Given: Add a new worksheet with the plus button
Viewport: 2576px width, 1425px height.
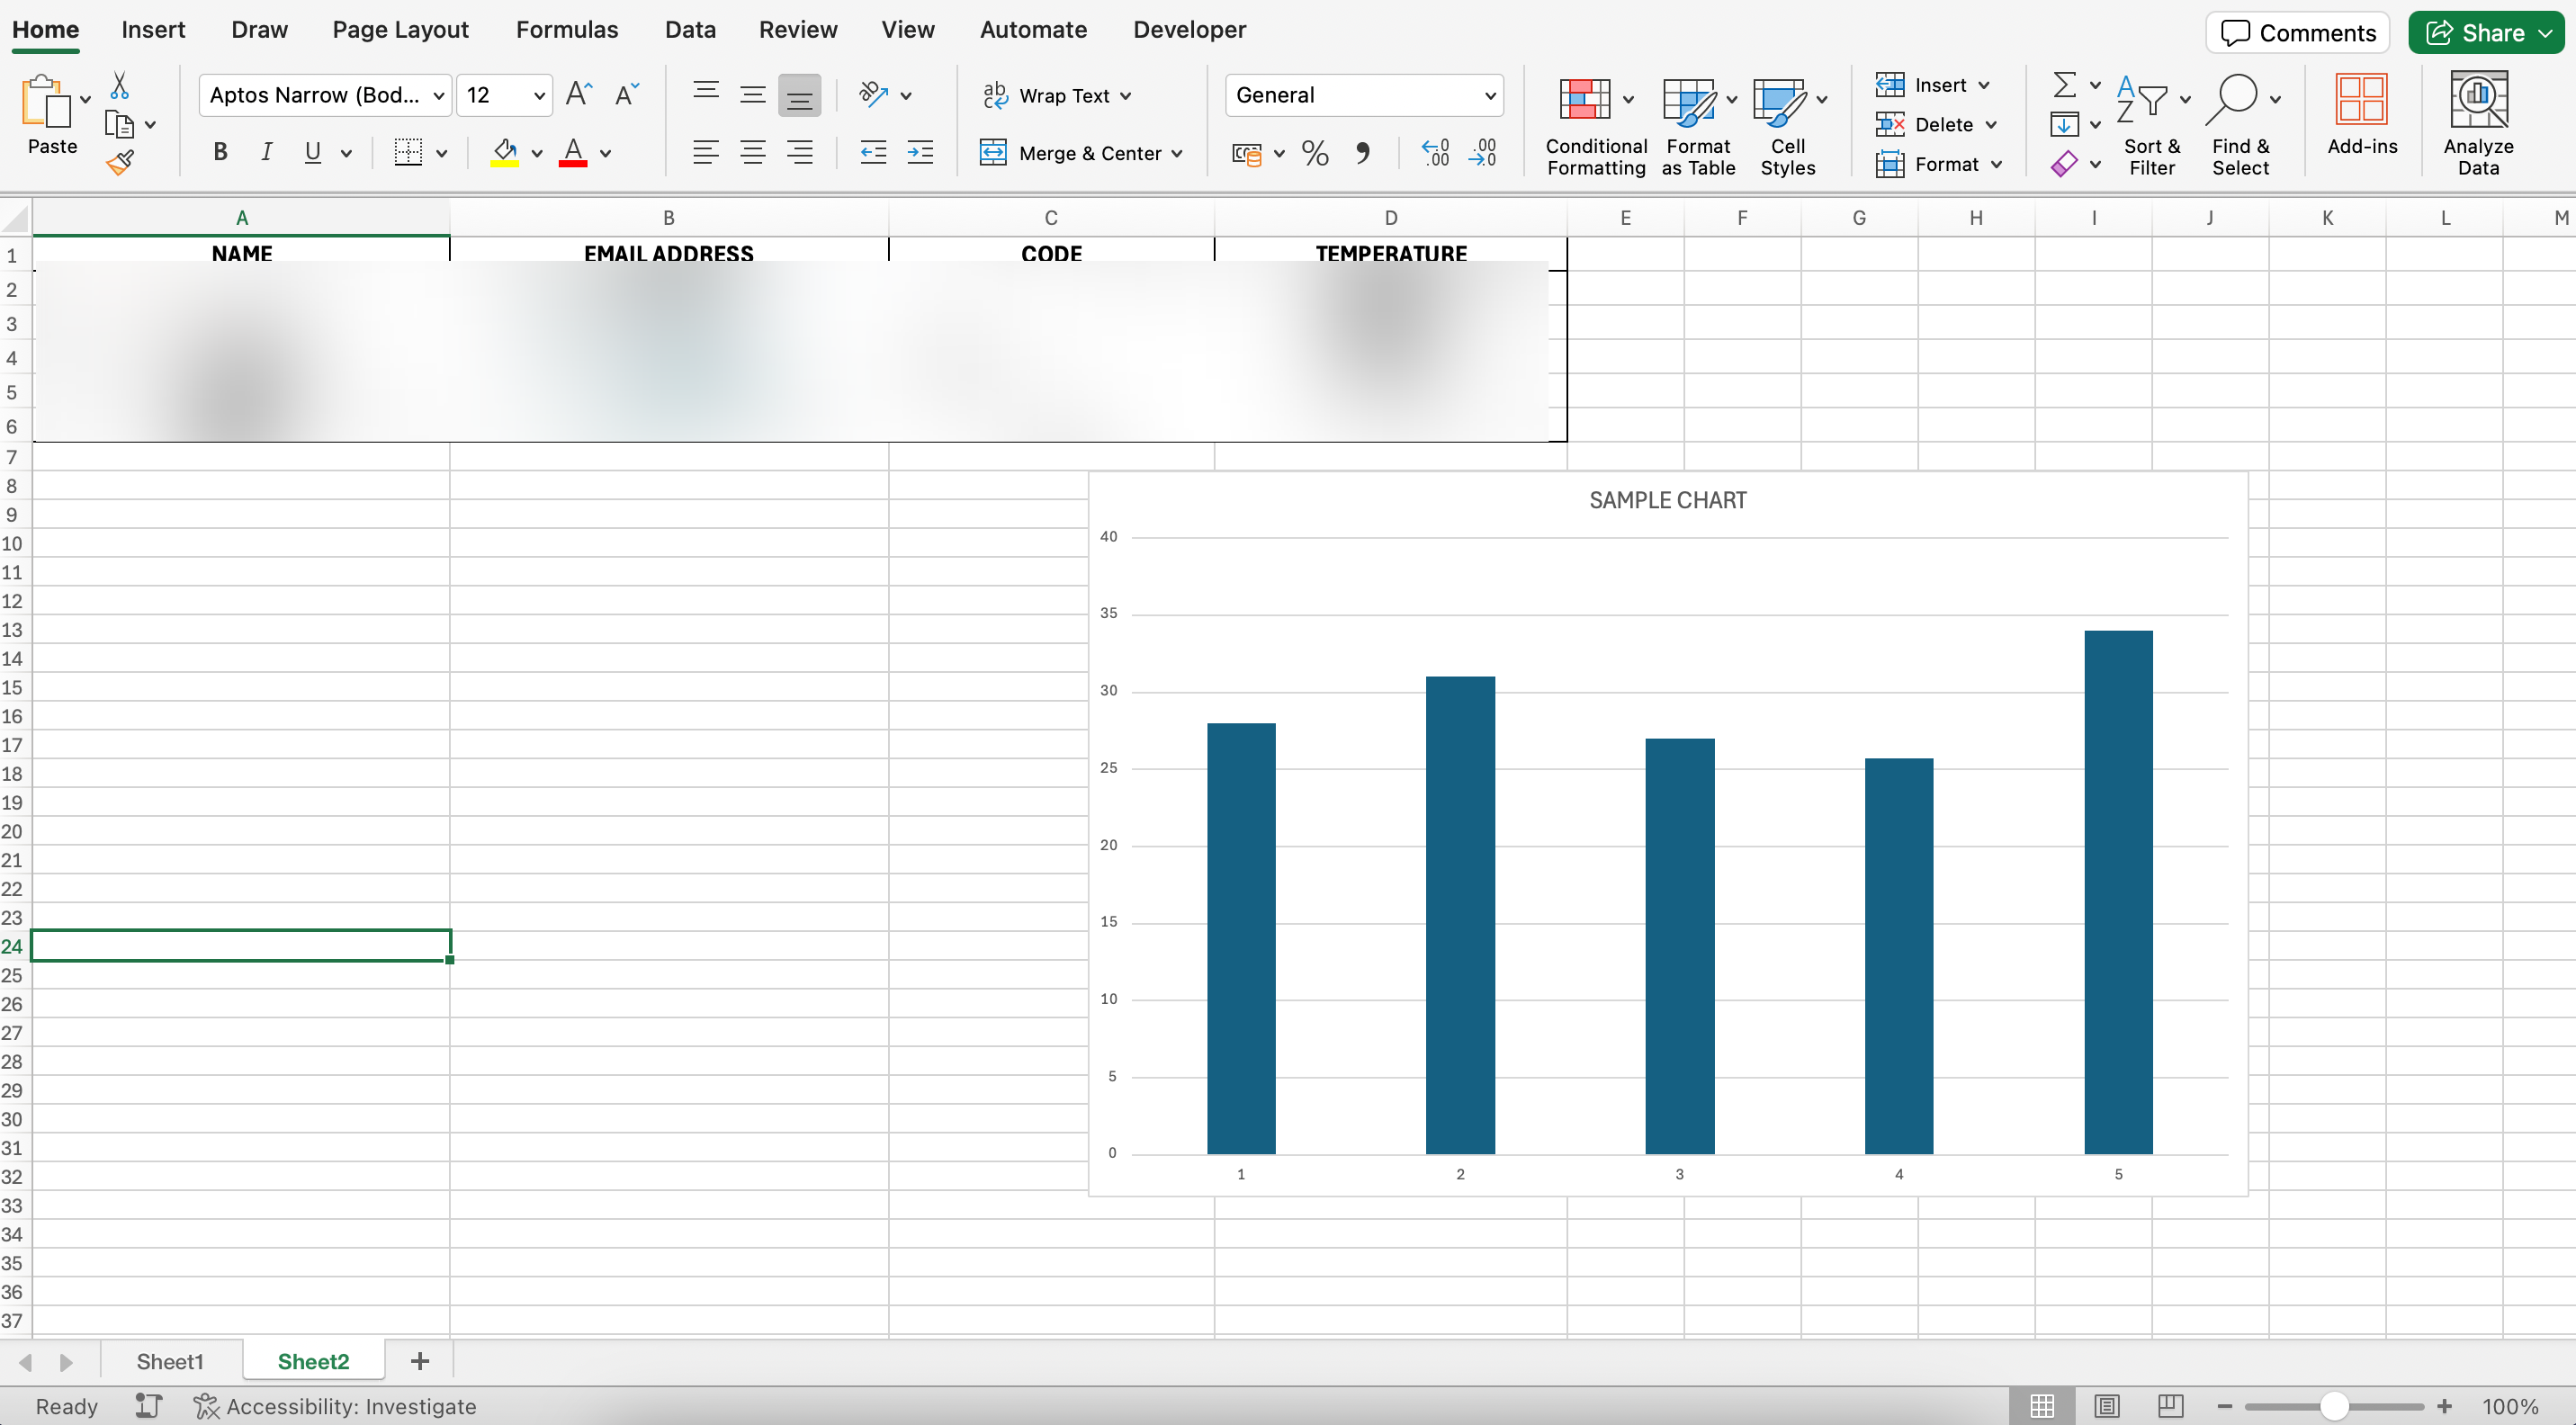Looking at the screenshot, I should click(x=419, y=1360).
